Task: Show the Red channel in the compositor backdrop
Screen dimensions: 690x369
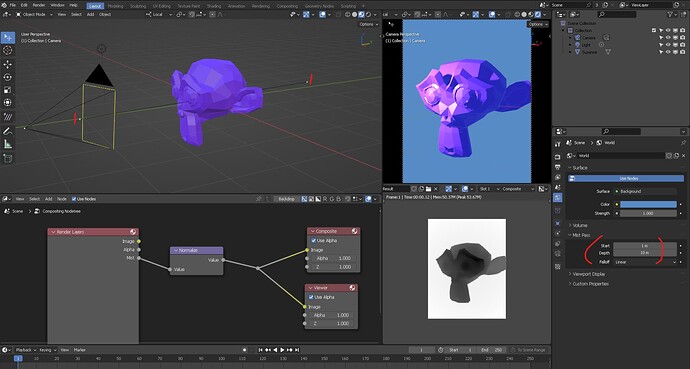Action: click(x=325, y=199)
